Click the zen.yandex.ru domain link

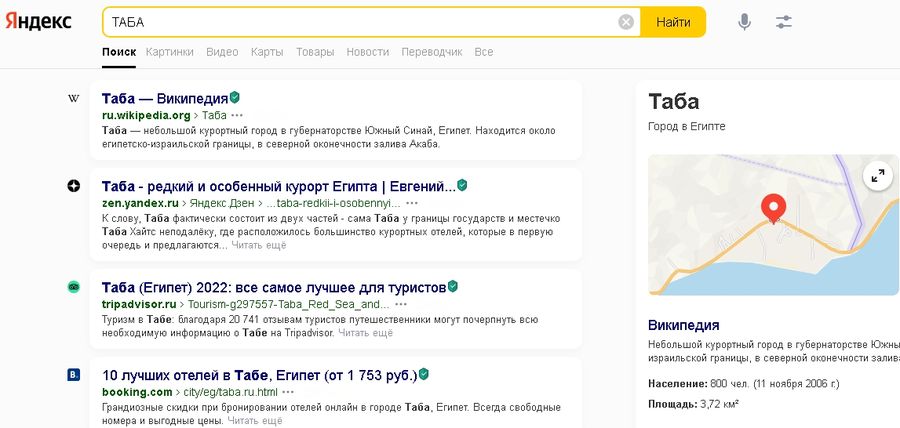pos(140,203)
